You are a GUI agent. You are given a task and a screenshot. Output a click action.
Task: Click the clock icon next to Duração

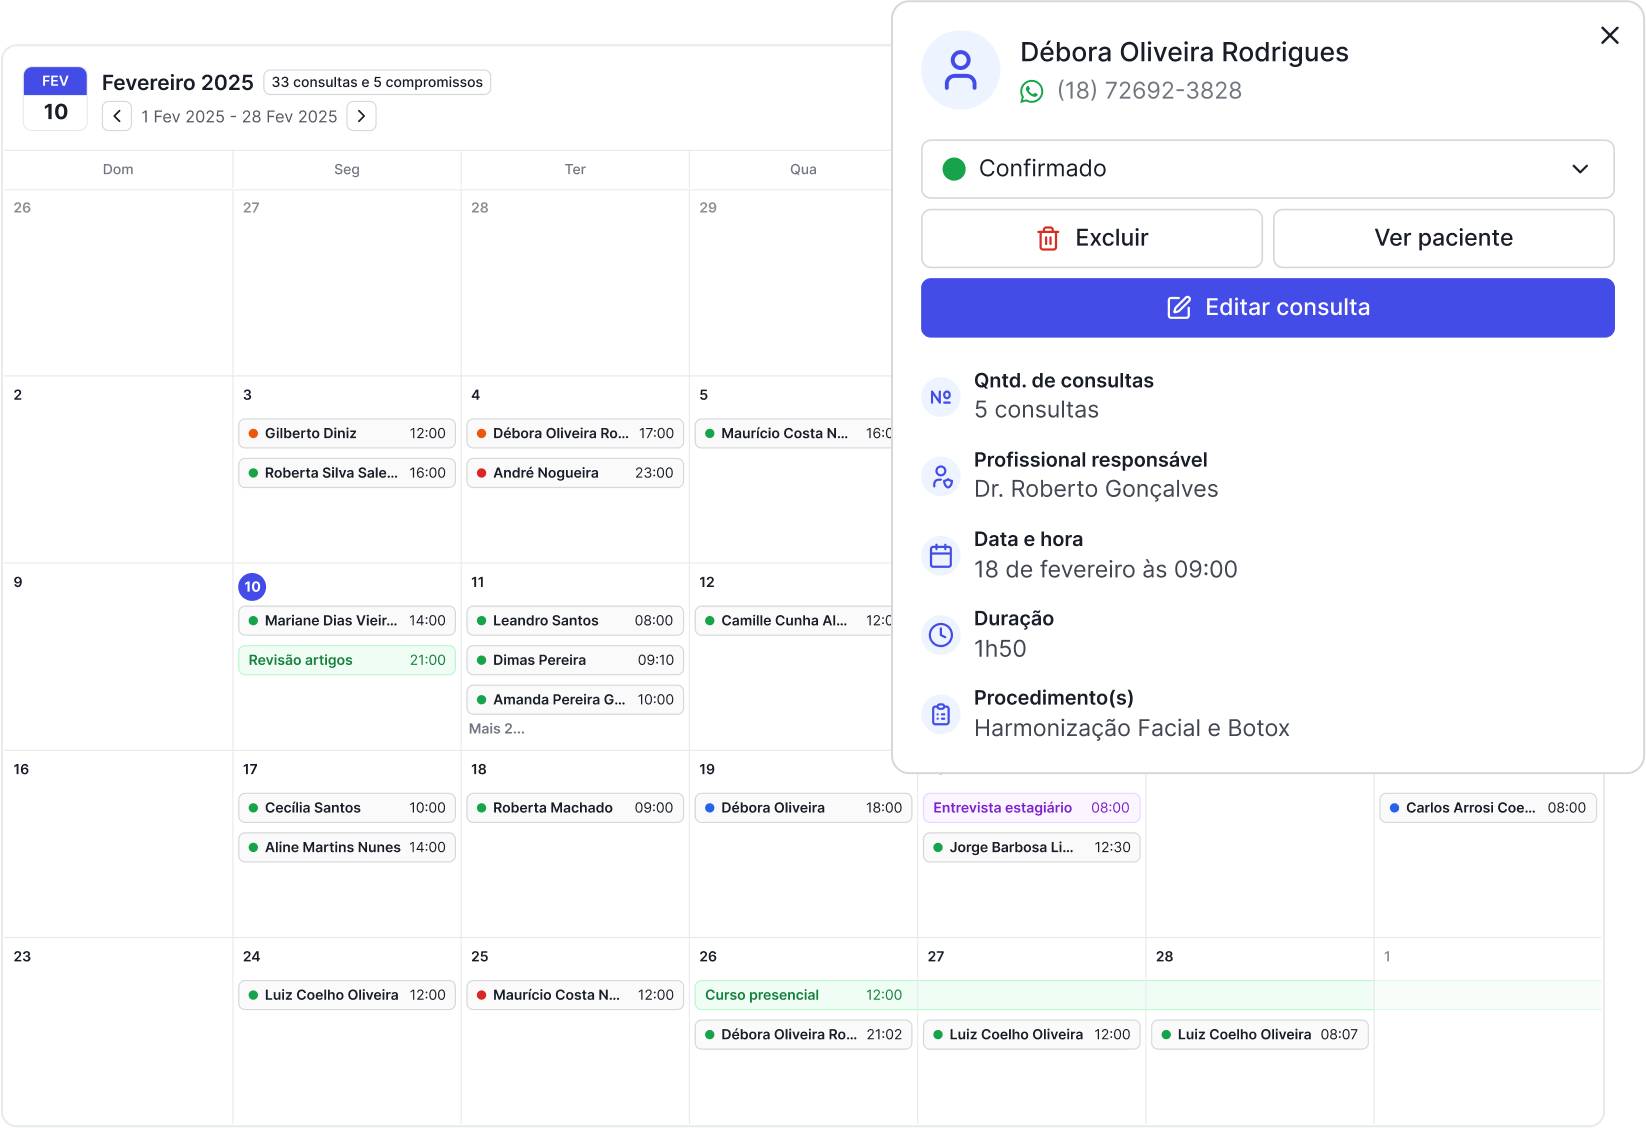[941, 634]
